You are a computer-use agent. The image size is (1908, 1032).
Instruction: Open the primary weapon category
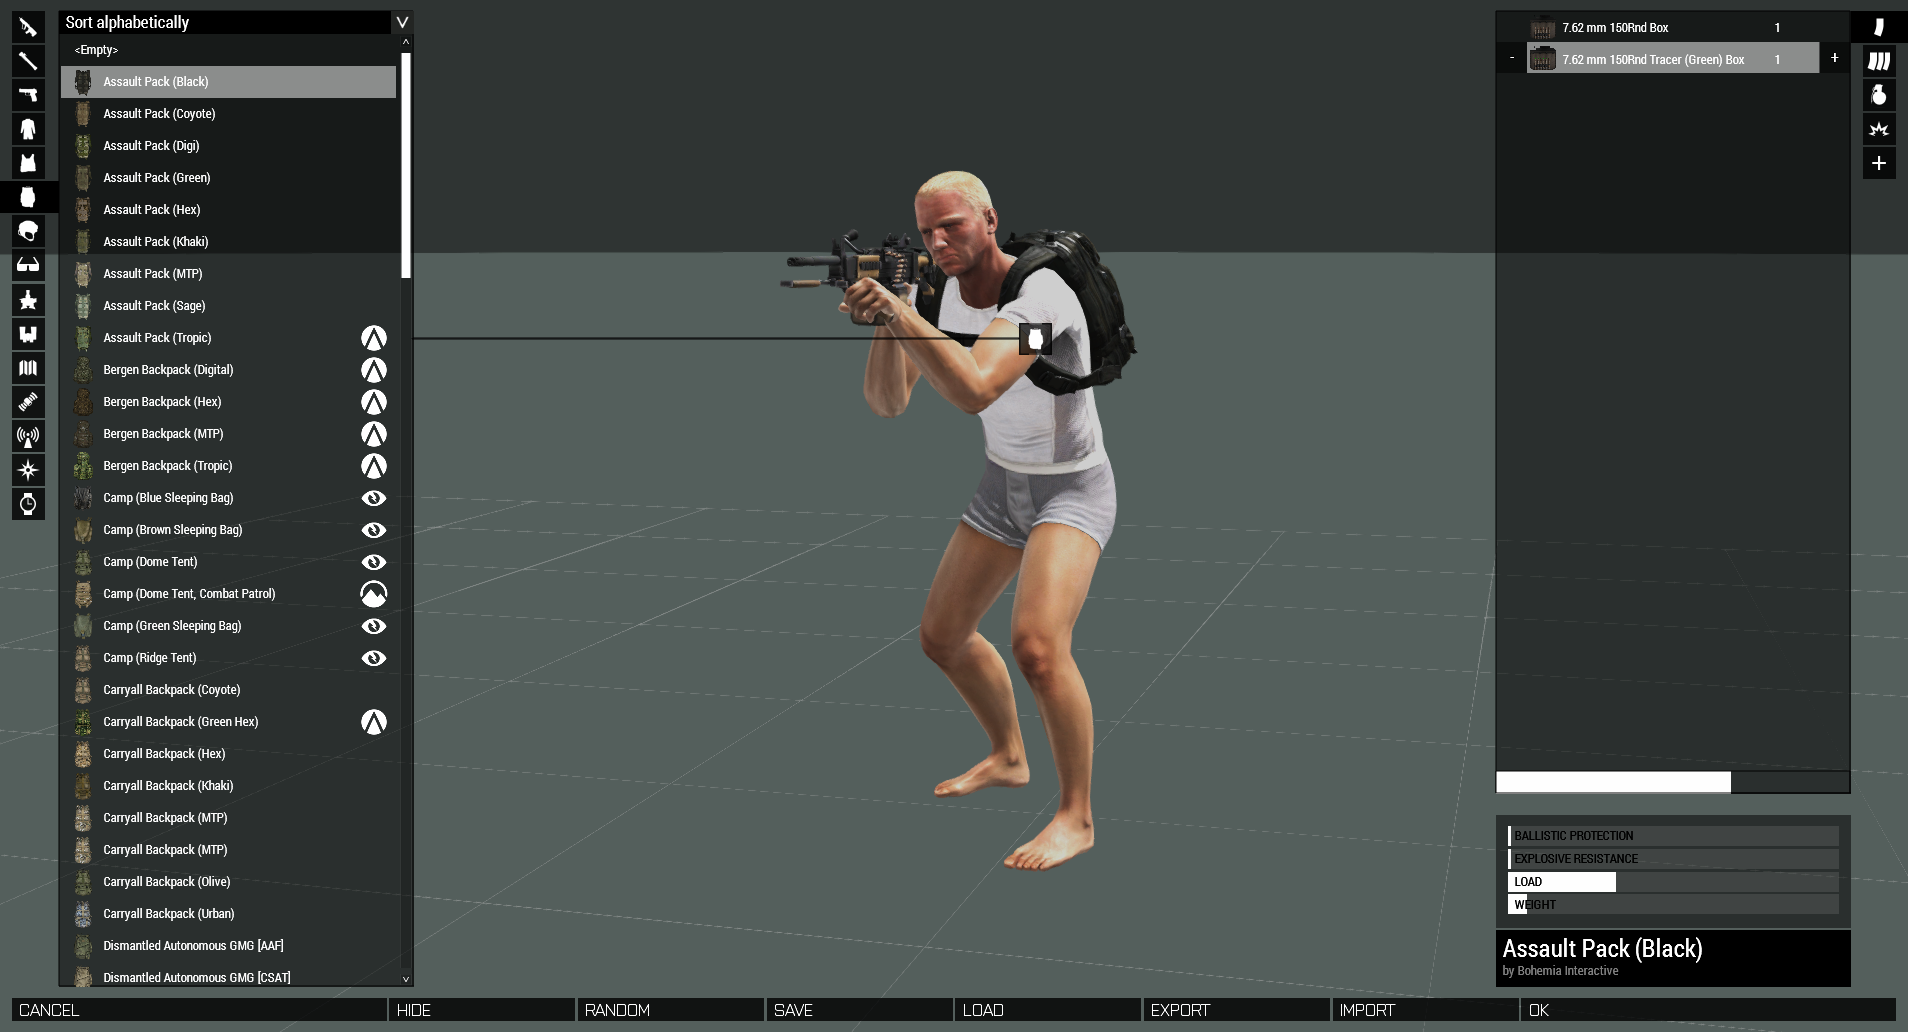coord(28,27)
